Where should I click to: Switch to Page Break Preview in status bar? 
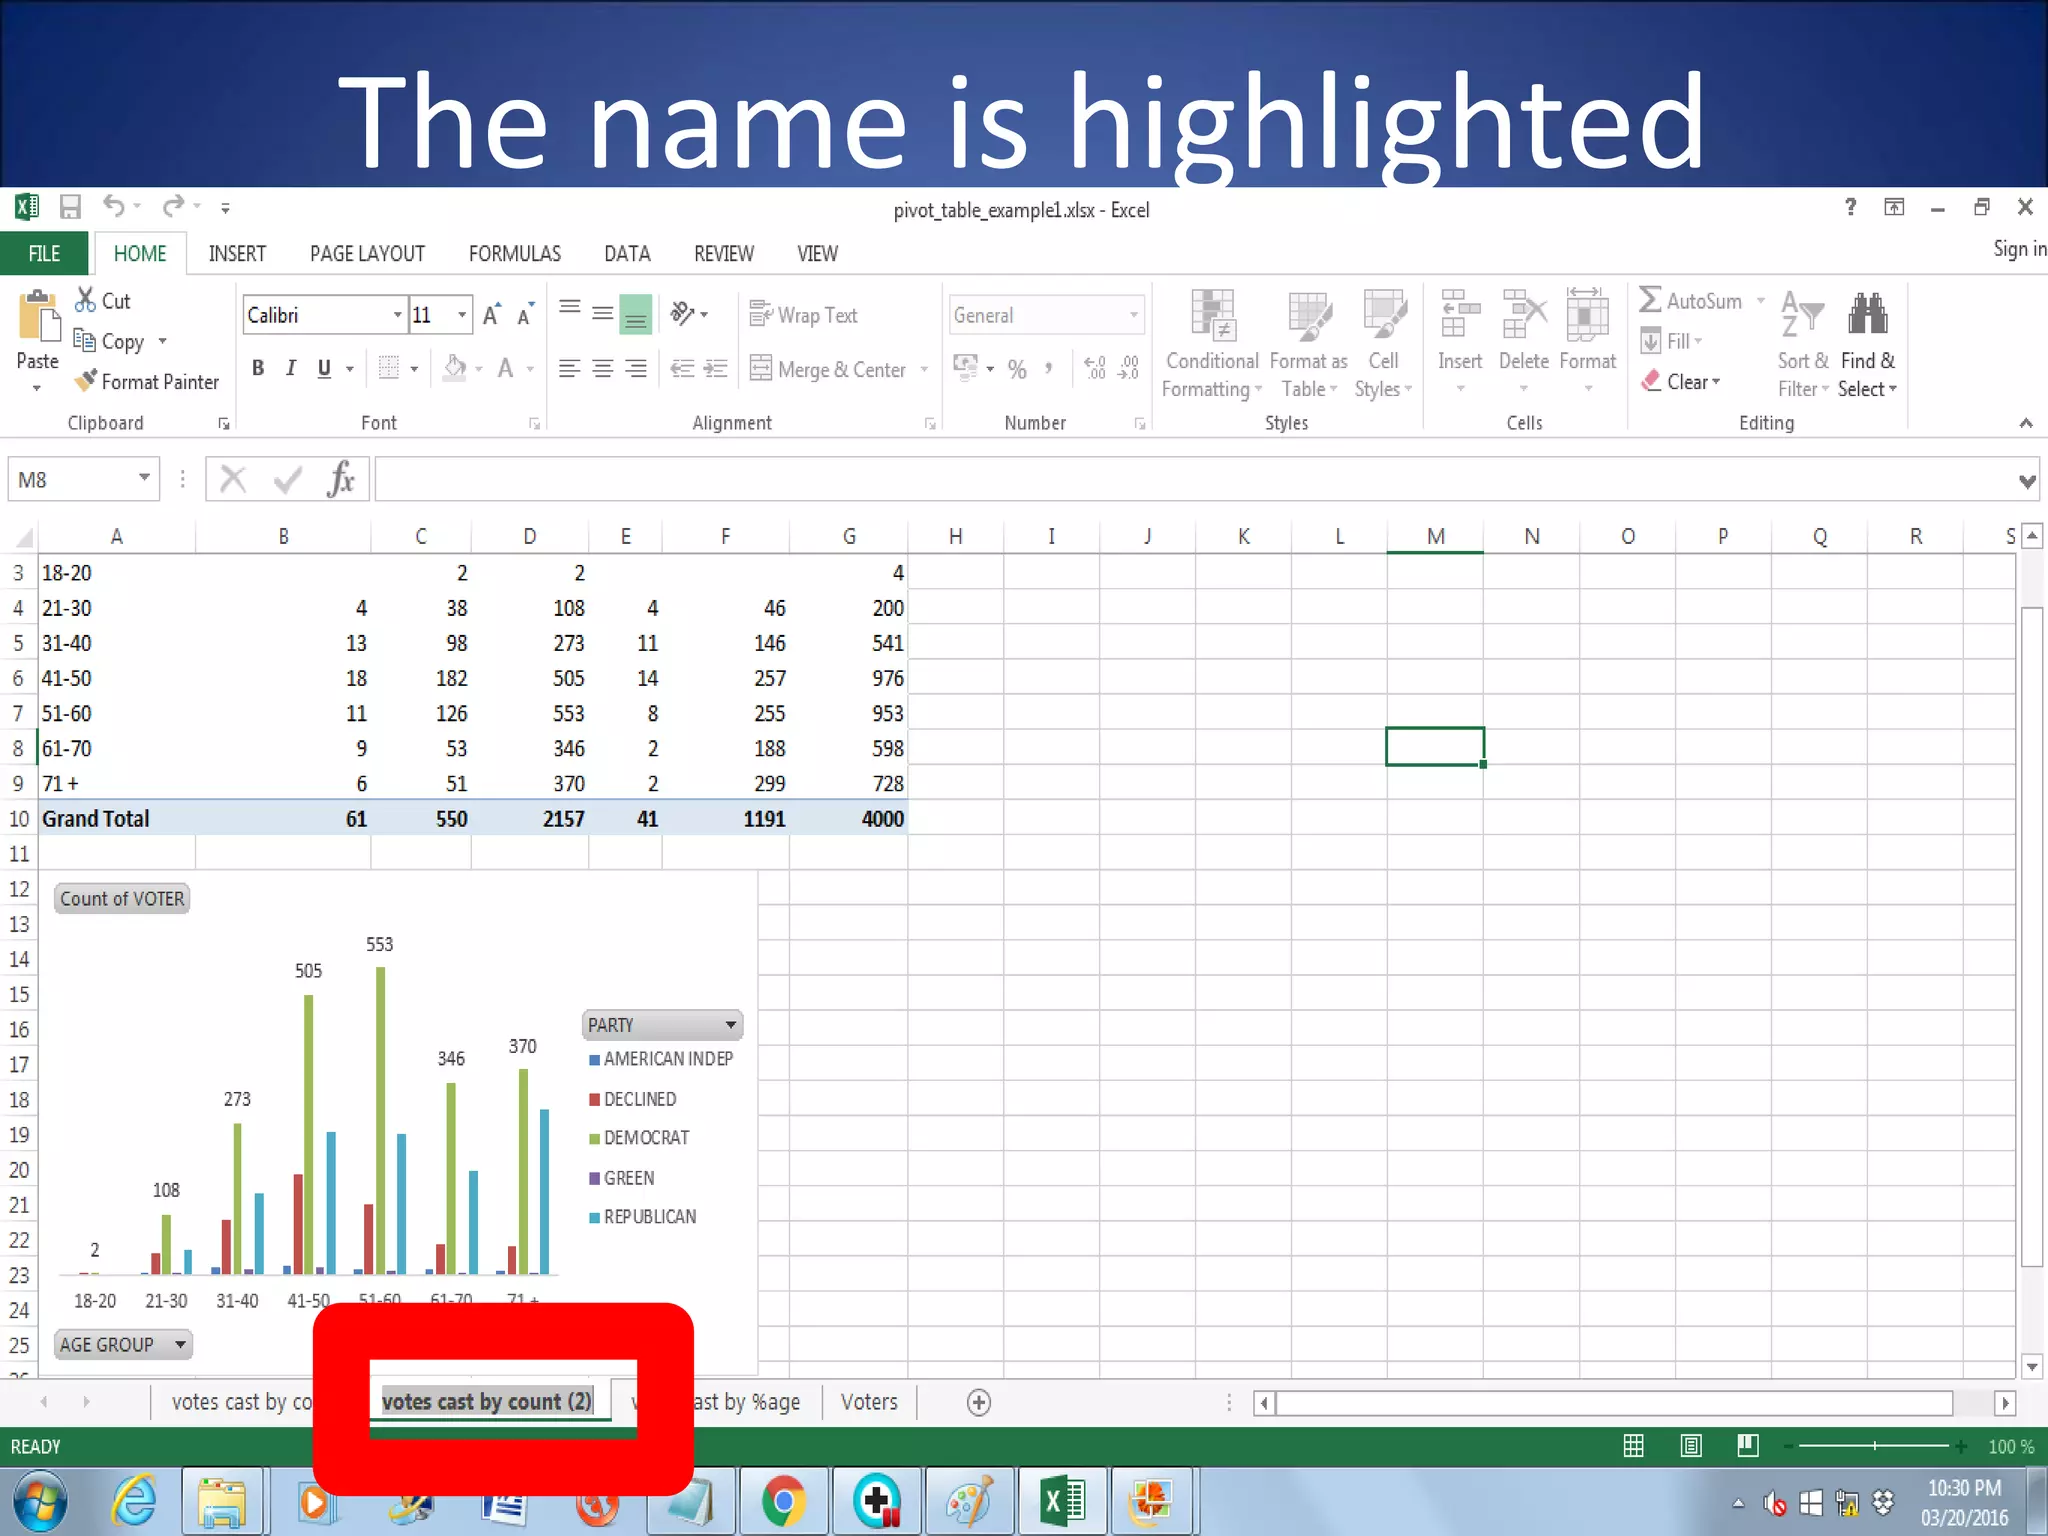pos(1748,1446)
